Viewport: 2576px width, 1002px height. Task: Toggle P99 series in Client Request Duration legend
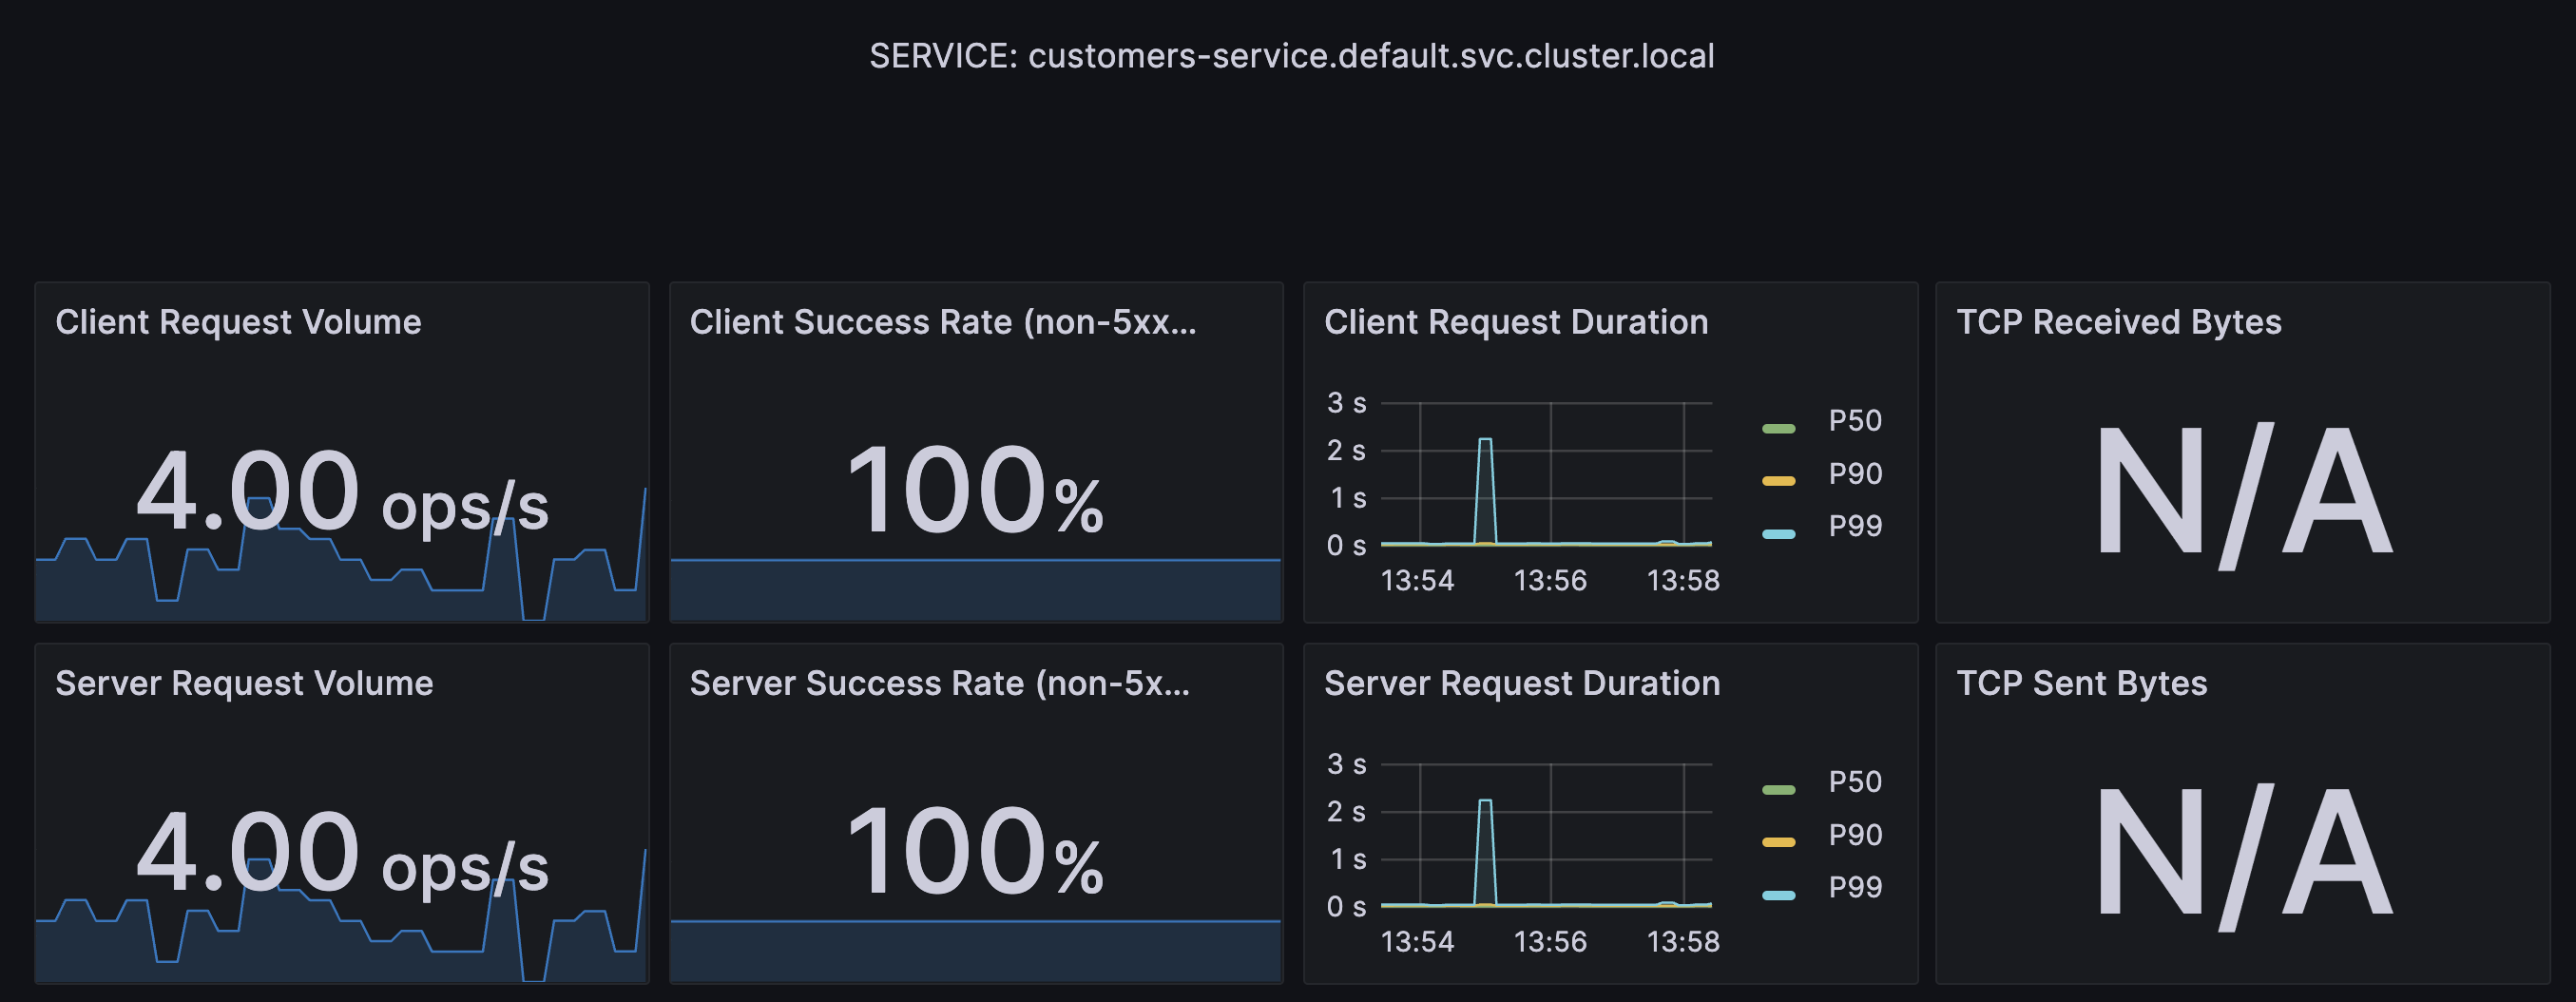click(x=1855, y=525)
